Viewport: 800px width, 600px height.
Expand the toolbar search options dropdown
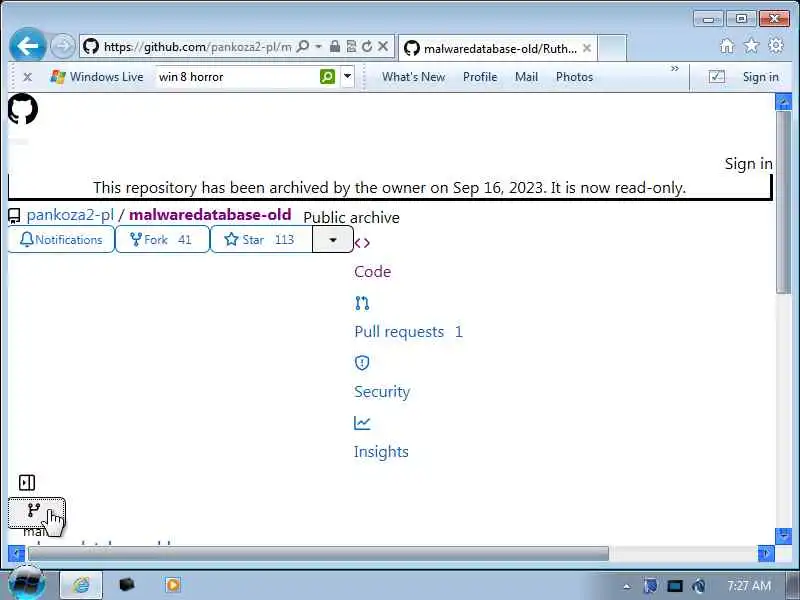[x=347, y=77]
